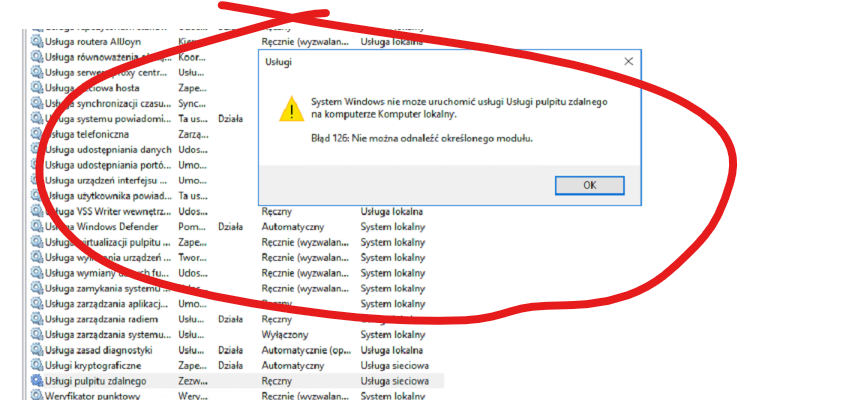Viewport: 847px width, 400px height.
Task: Select the 'Usługi pulpitu zdalnego' service name
Action: (96, 381)
